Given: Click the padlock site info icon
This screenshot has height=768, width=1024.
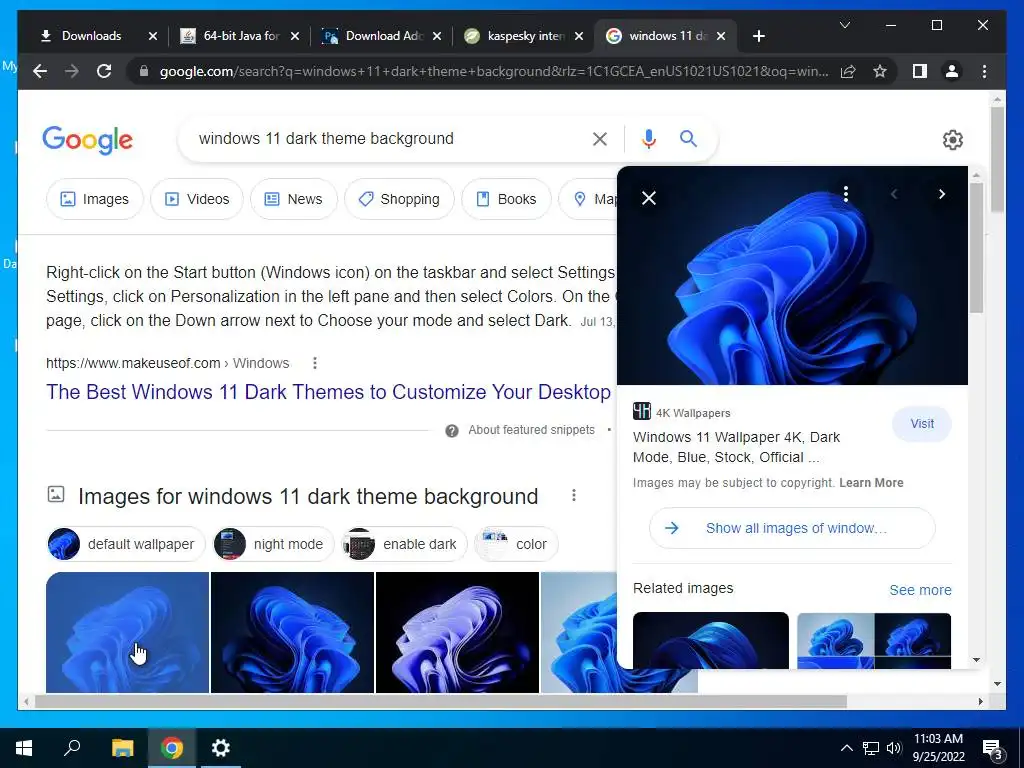Looking at the screenshot, I should 144,71.
